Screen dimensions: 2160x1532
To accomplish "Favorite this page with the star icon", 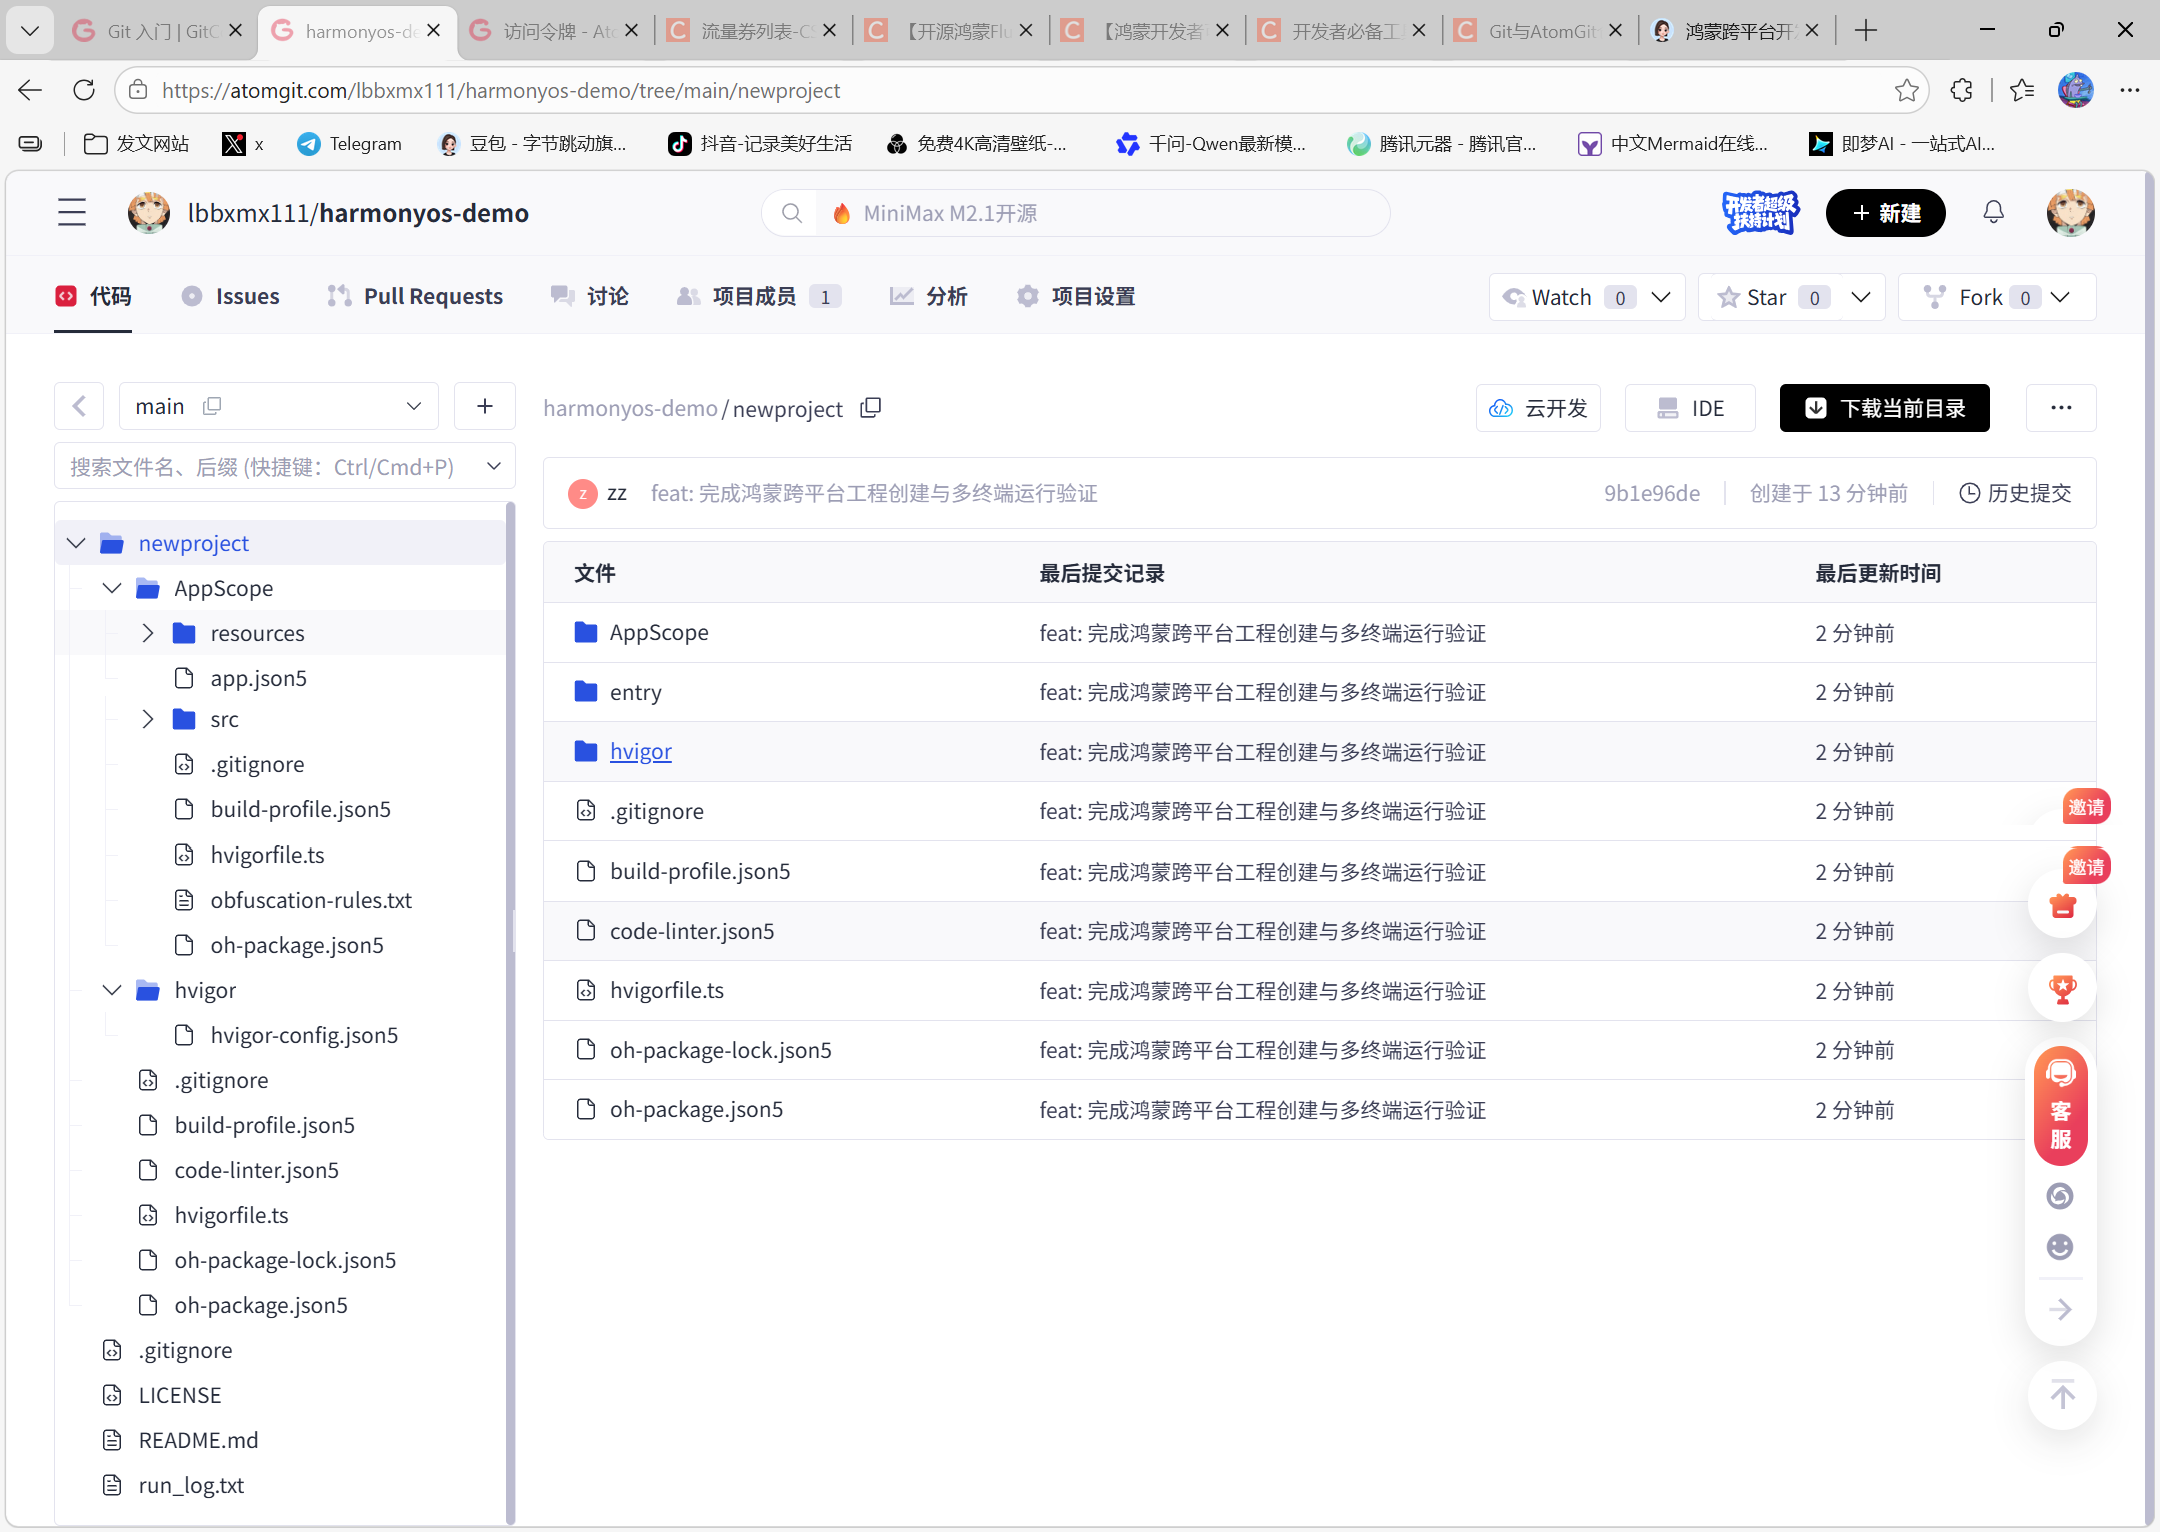I will [1906, 90].
